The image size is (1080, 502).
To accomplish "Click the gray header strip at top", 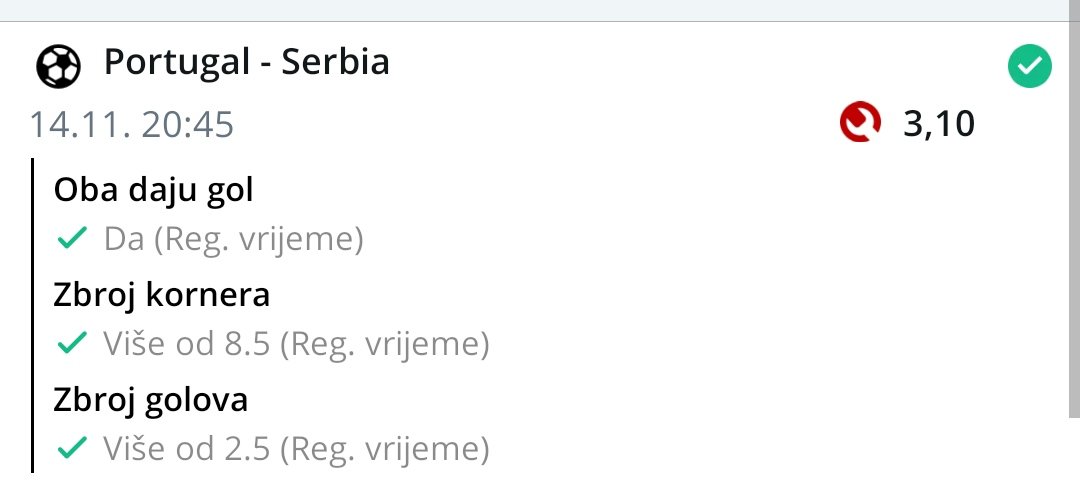I will point(540,10).
